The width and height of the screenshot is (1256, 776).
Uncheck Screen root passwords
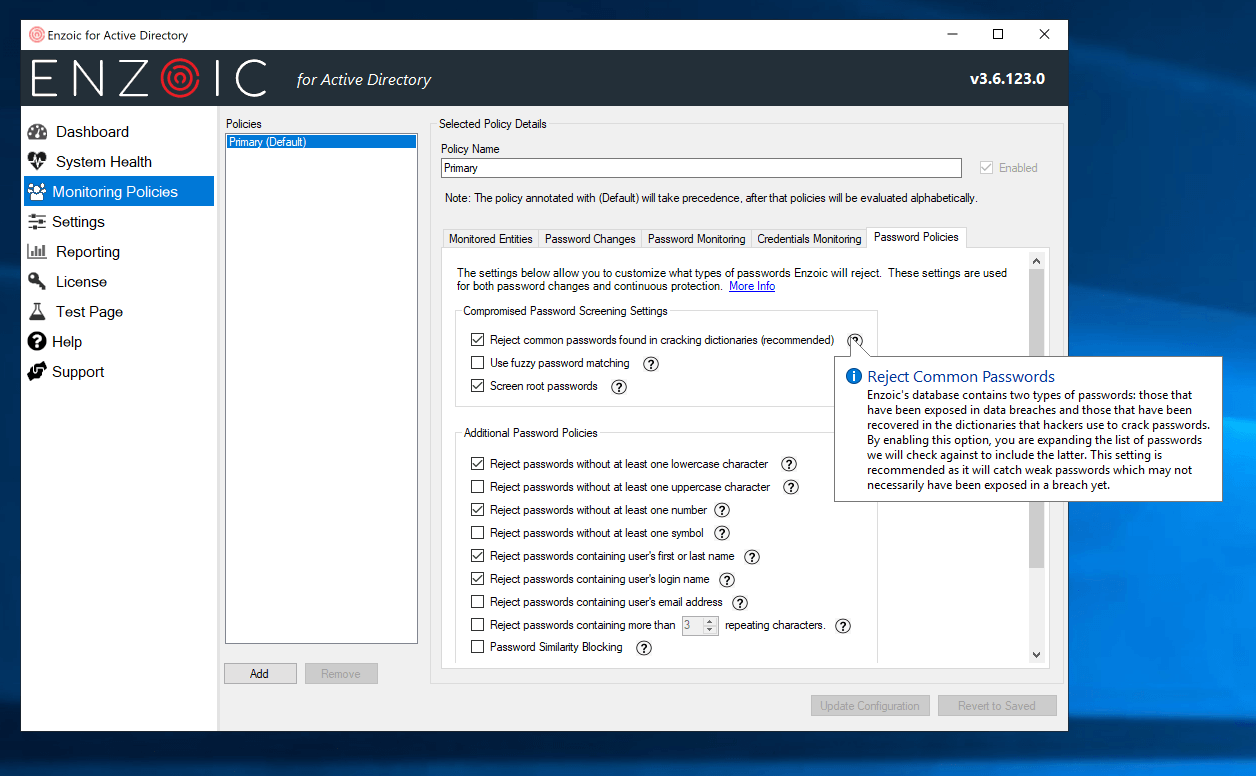coord(477,386)
